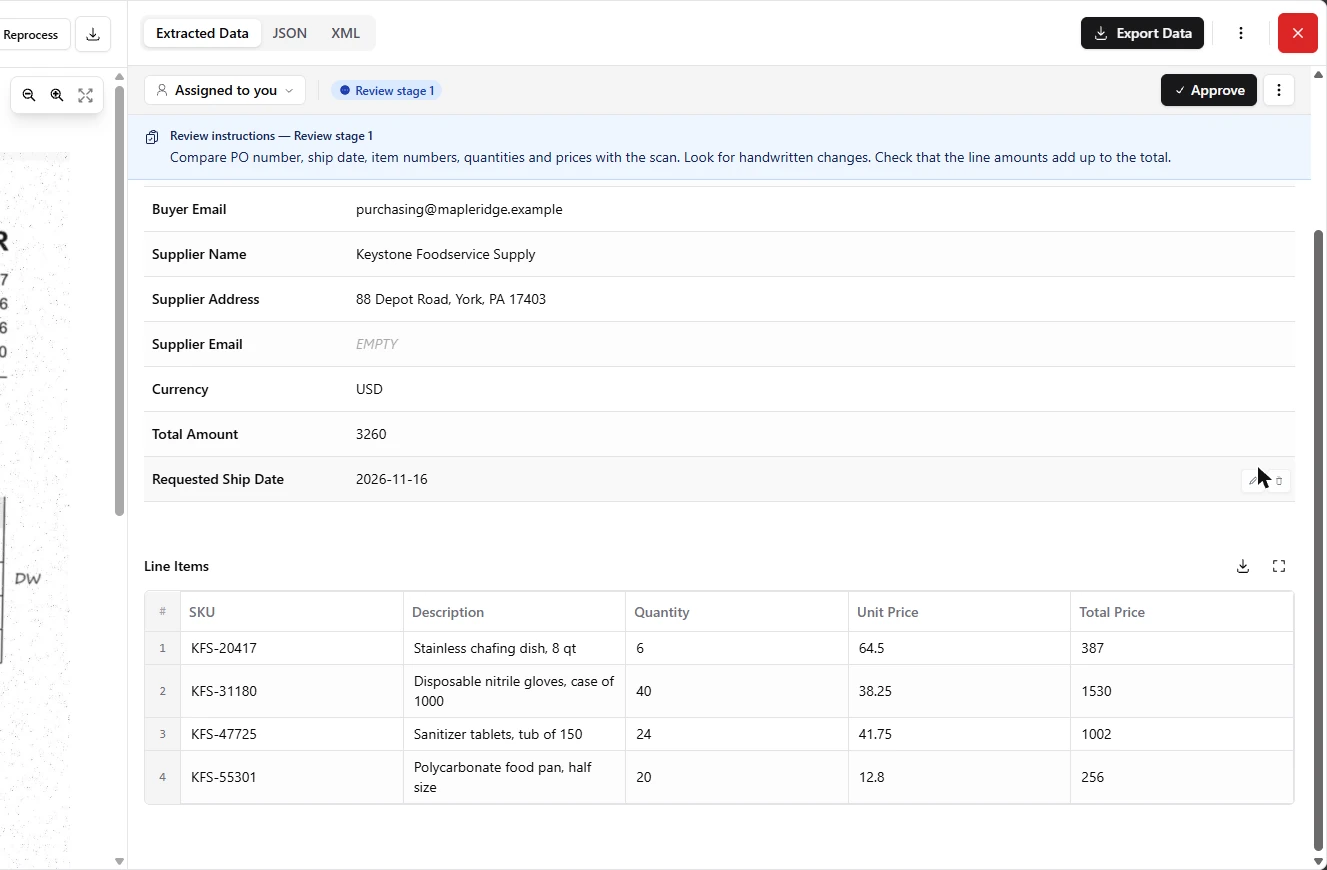Zoom in on the document scan
Viewport: 1327px width, 870px height.
coord(57,95)
